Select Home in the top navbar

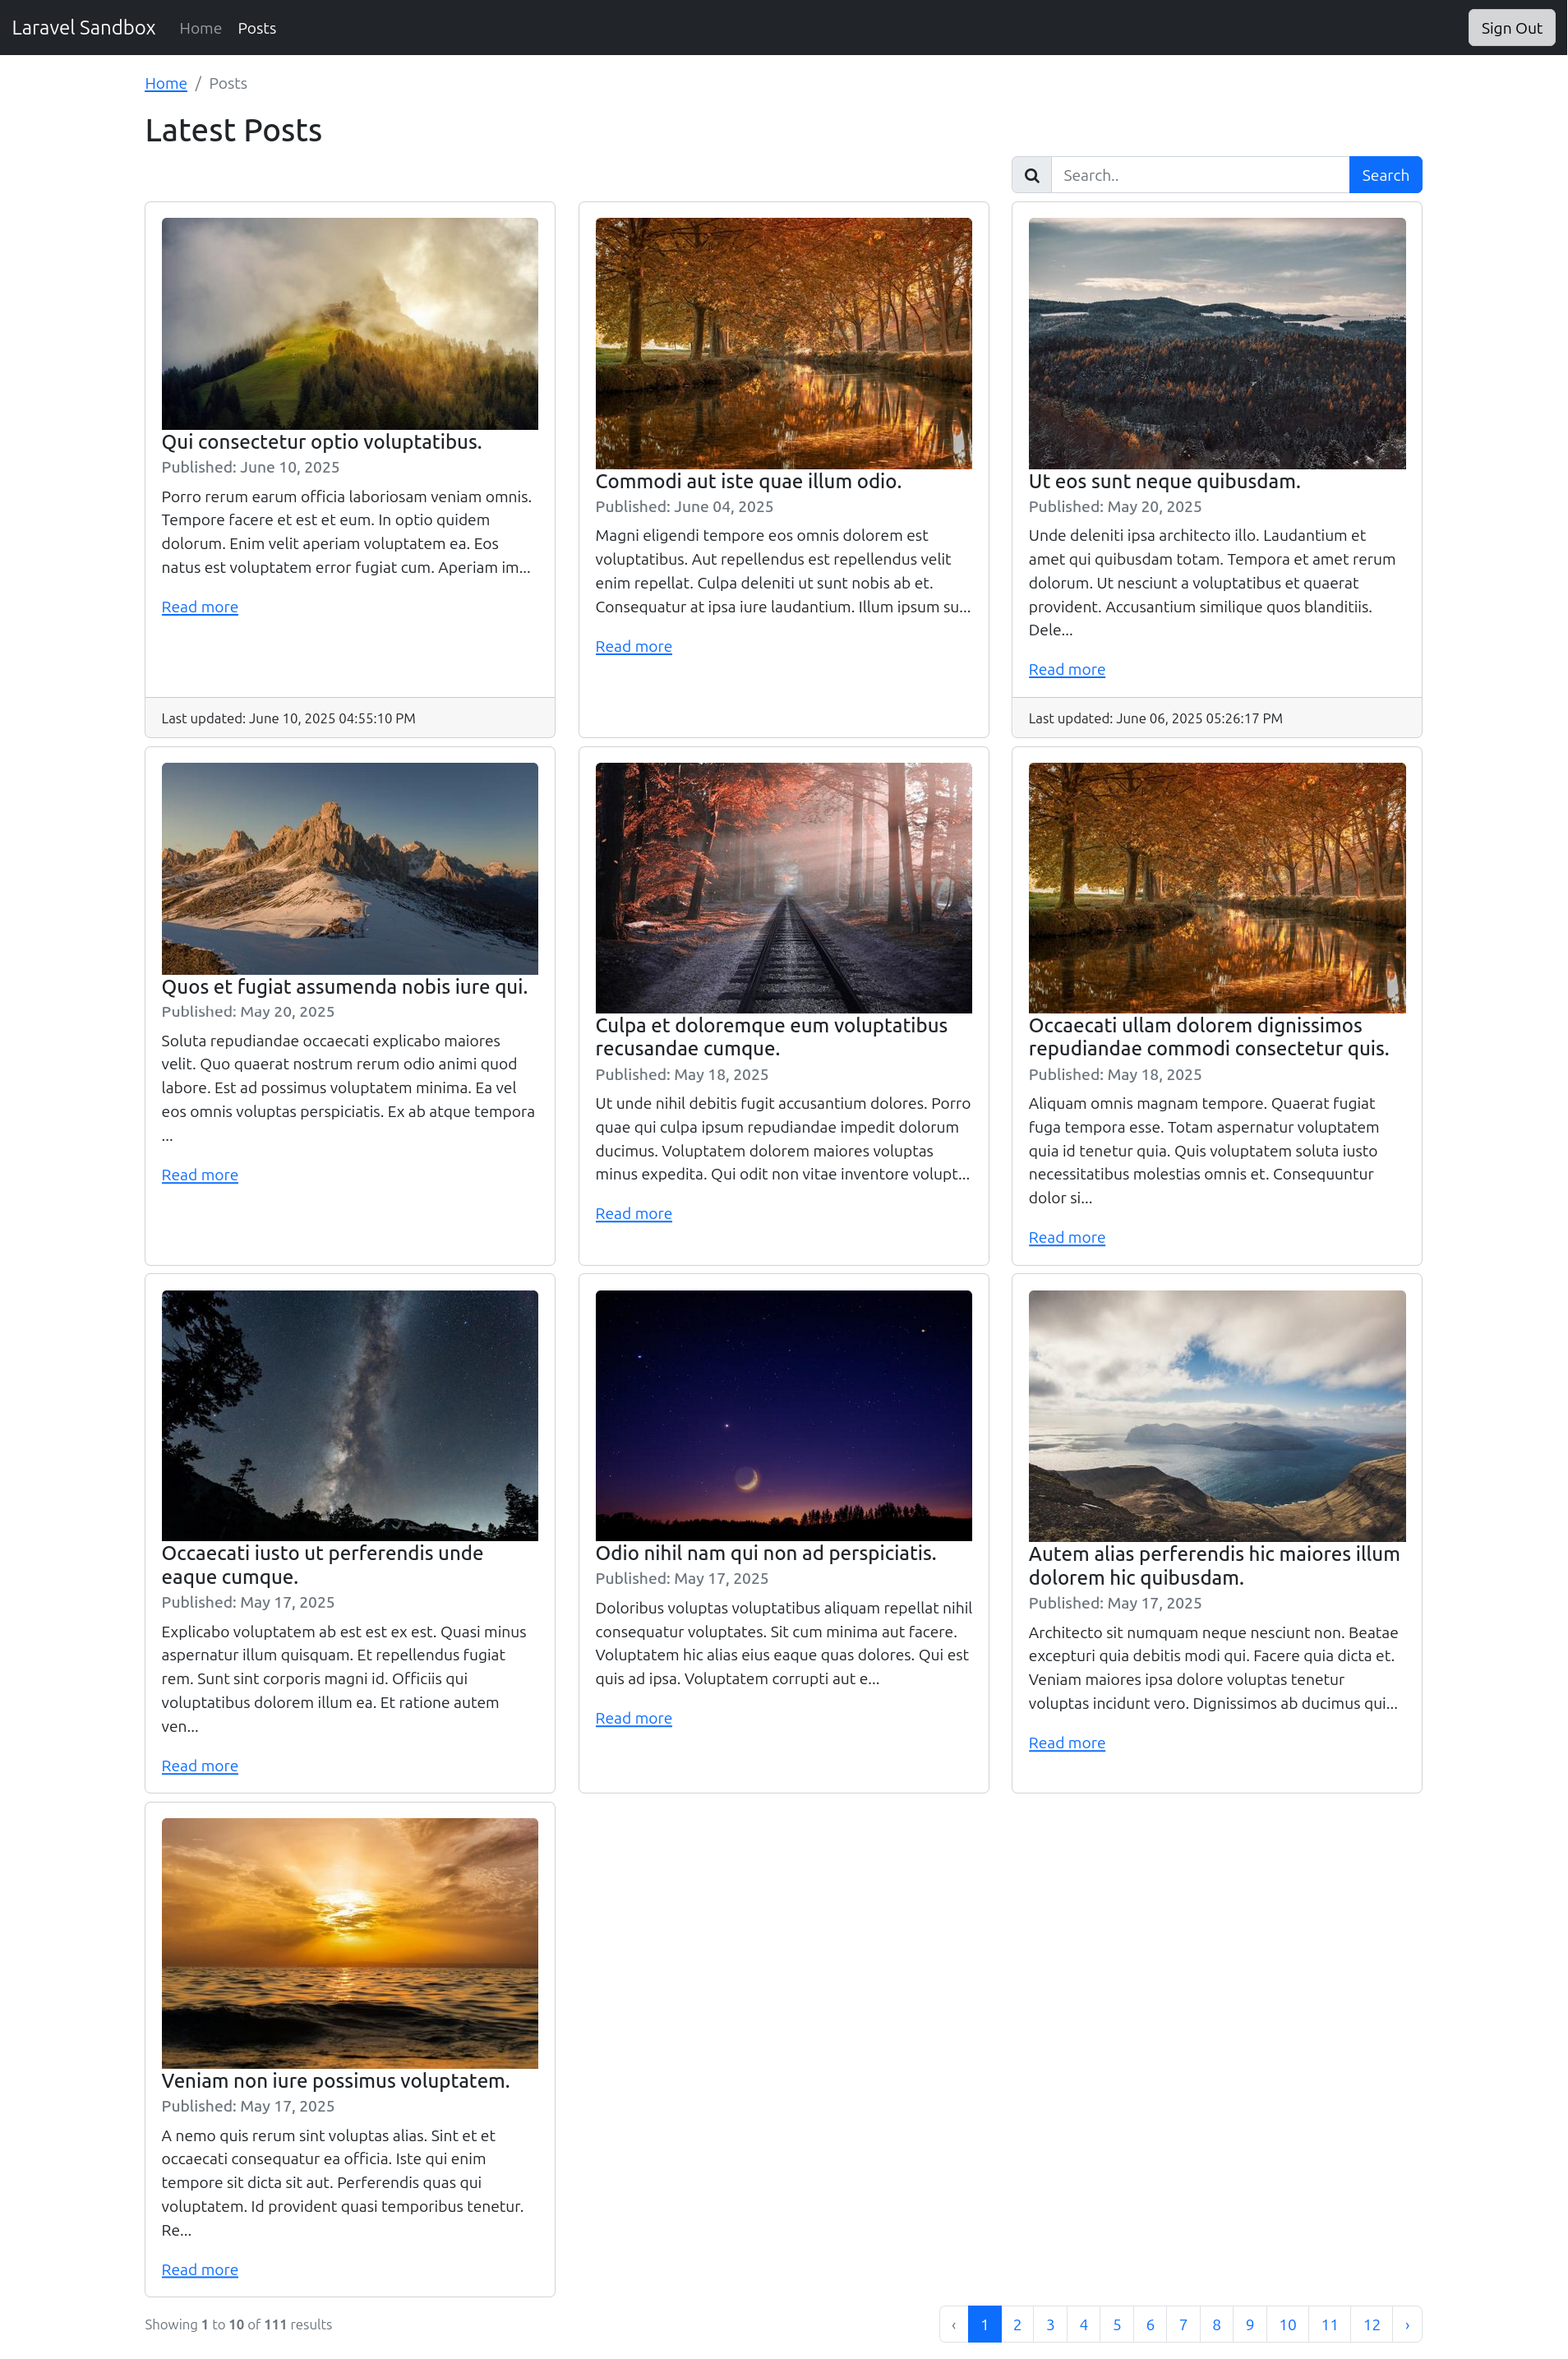[x=200, y=28]
